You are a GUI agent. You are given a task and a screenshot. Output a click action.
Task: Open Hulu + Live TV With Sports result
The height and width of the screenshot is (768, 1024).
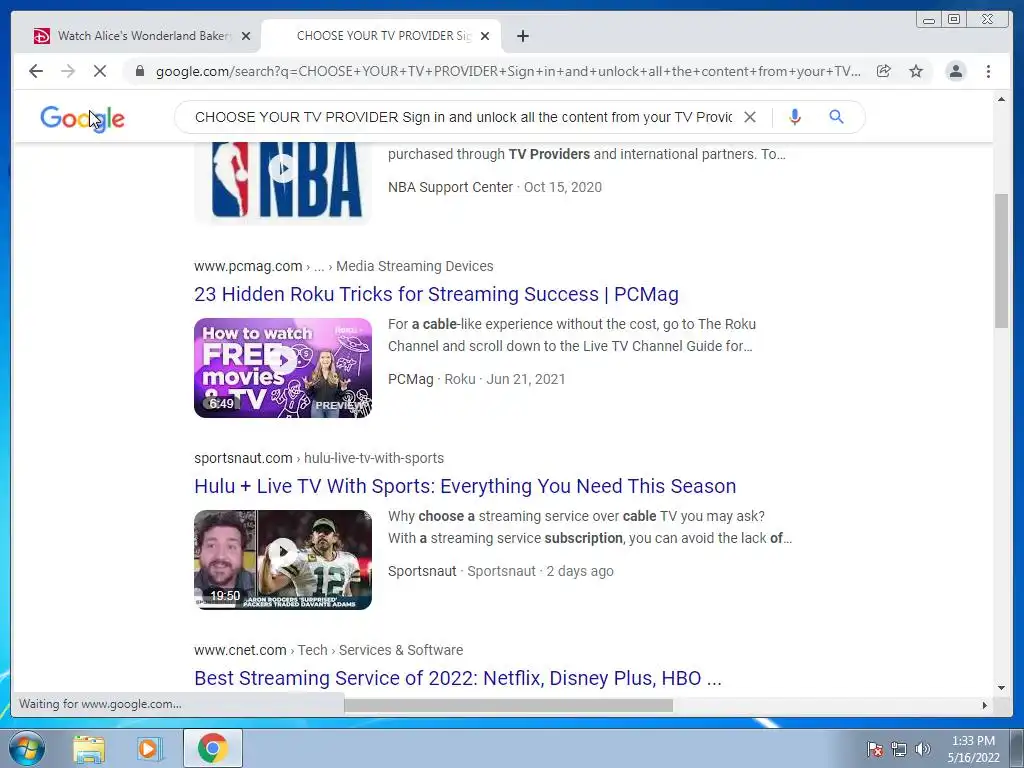point(465,487)
